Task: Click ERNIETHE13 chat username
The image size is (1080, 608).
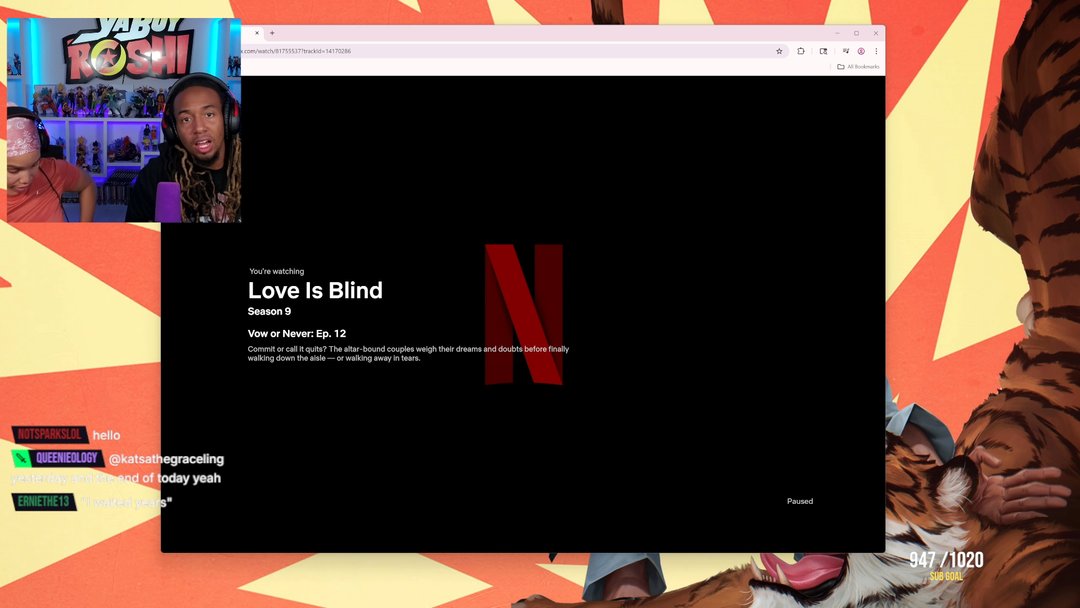Action: pyautogui.click(x=45, y=501)
